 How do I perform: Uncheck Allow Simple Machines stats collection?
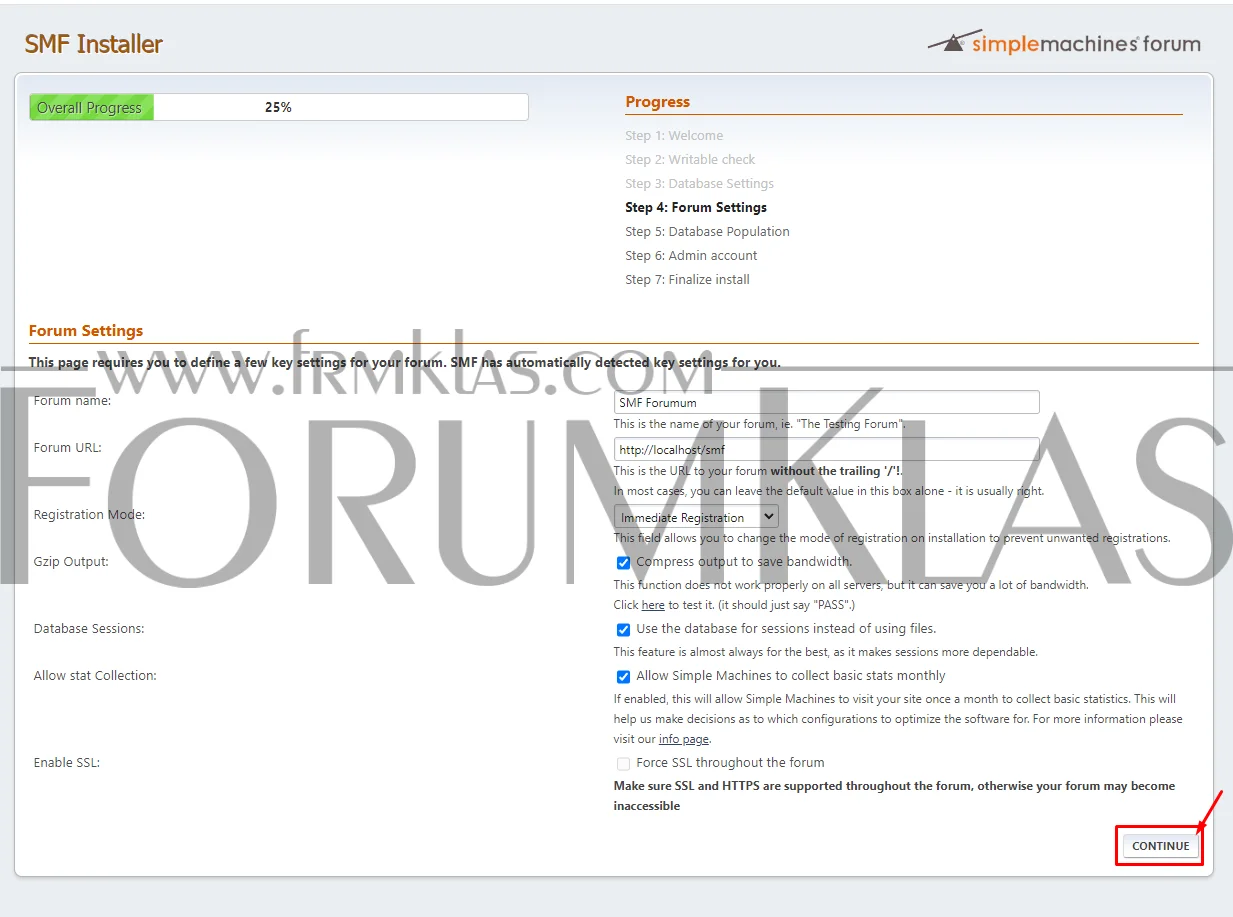623,676
